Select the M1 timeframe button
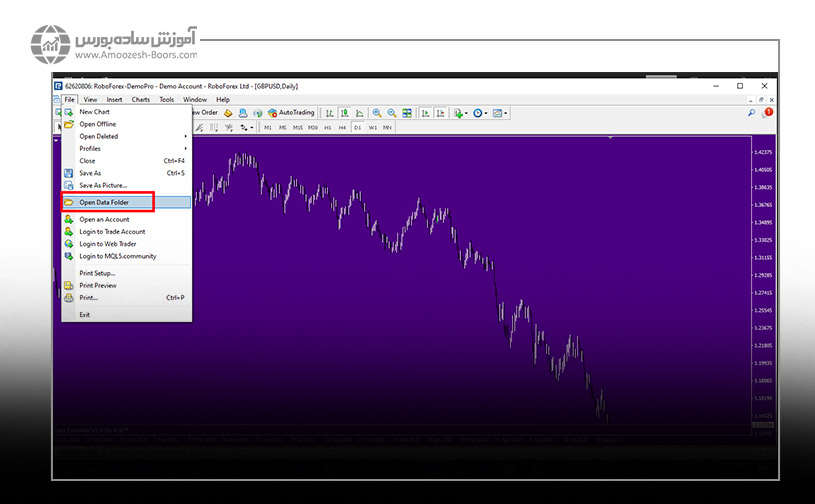The width and height of the screenshot is (815, 504). click(x=268, y=127)
